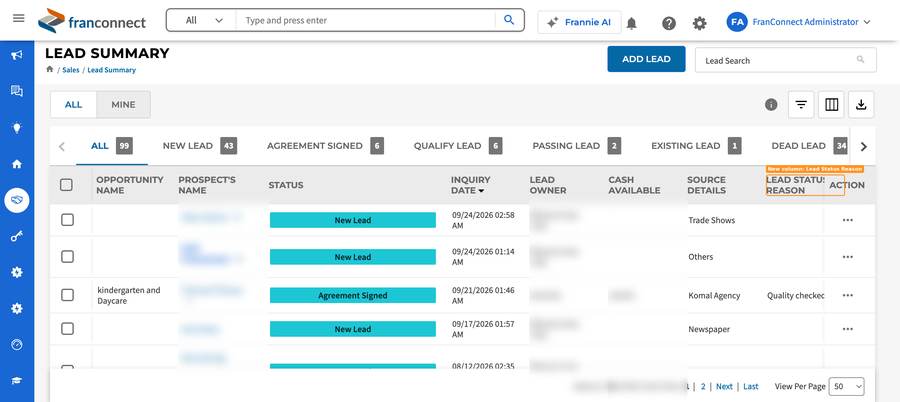
Task: Click the ADD LEAD button
Action: [x=646, y=59]
